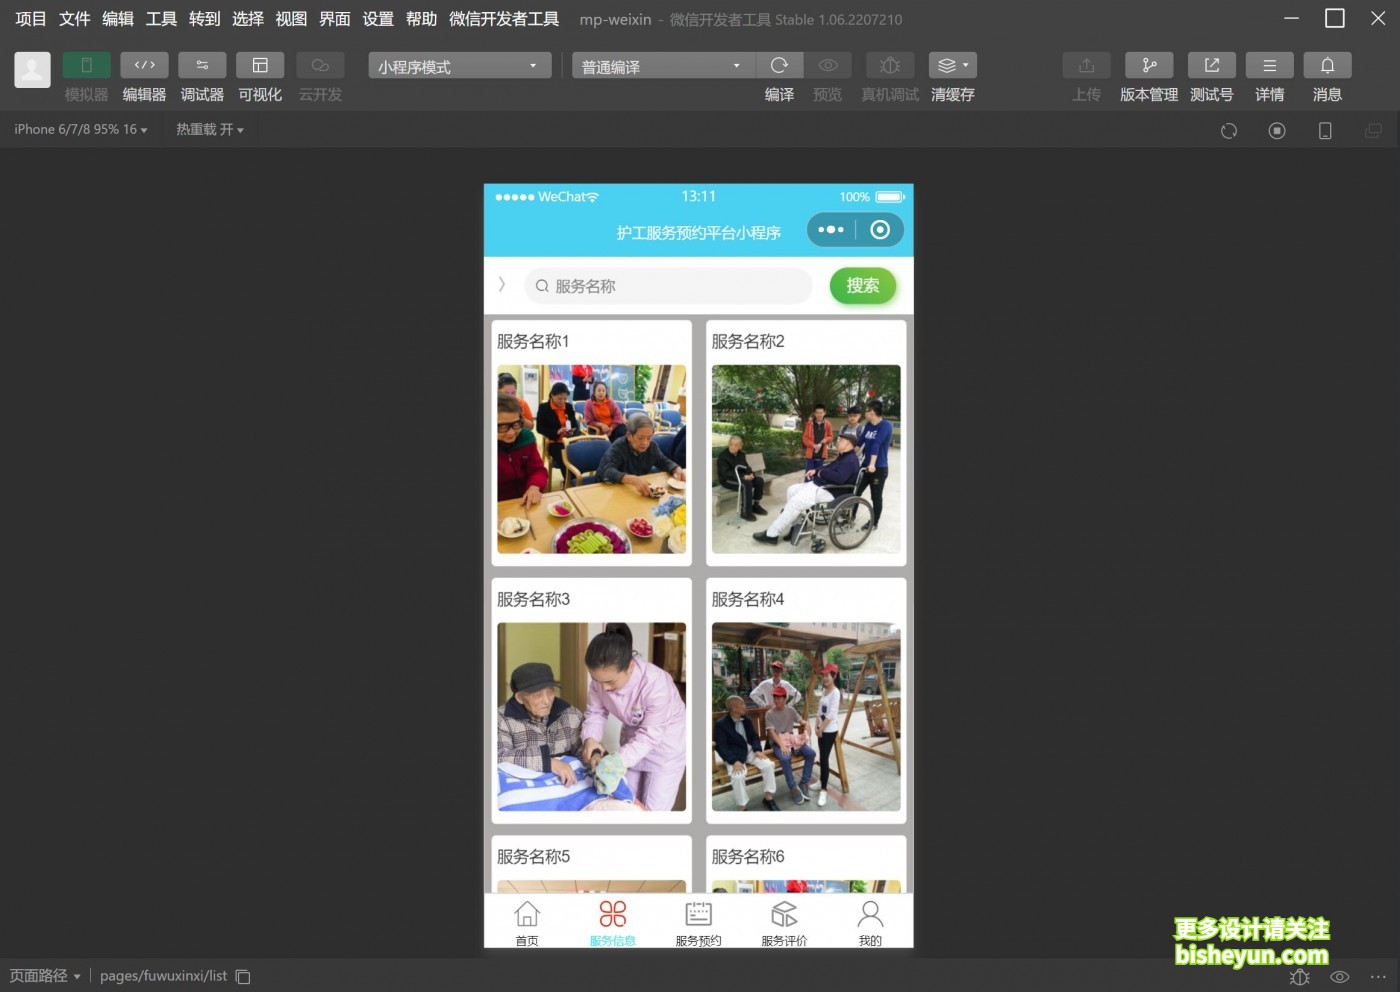Switch to the 我的 profile tab
The height and width of the screenshot is (992, 1400).
coord(871,923)
